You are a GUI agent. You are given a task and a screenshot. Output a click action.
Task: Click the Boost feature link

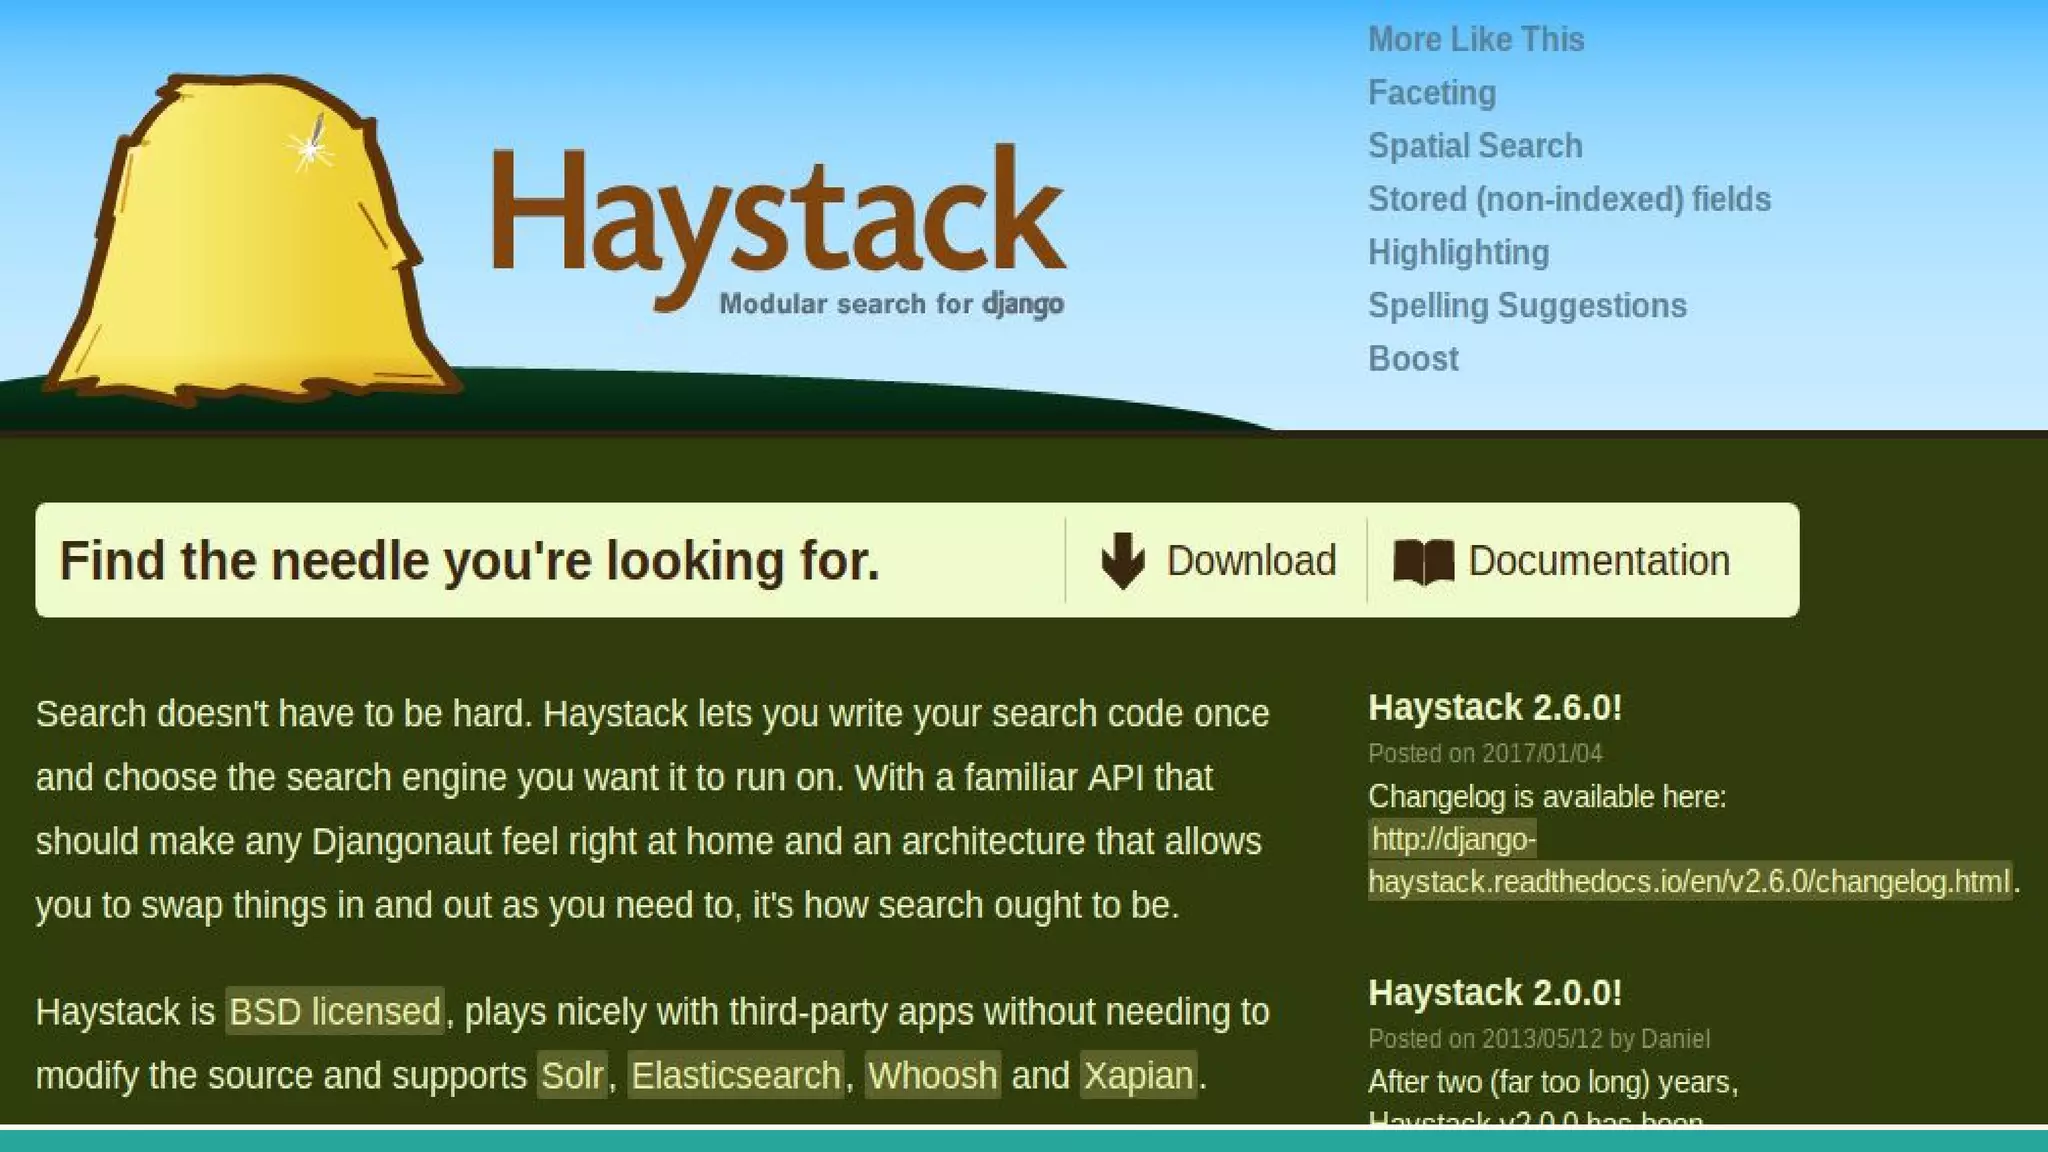point(1413,358)
